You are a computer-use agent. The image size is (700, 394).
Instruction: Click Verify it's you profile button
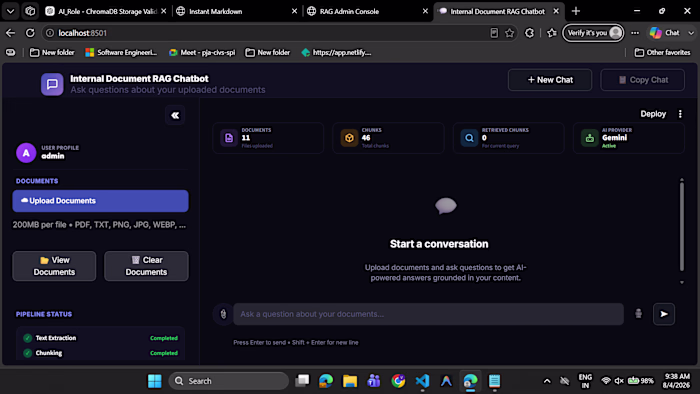click(x=593, y=33)
